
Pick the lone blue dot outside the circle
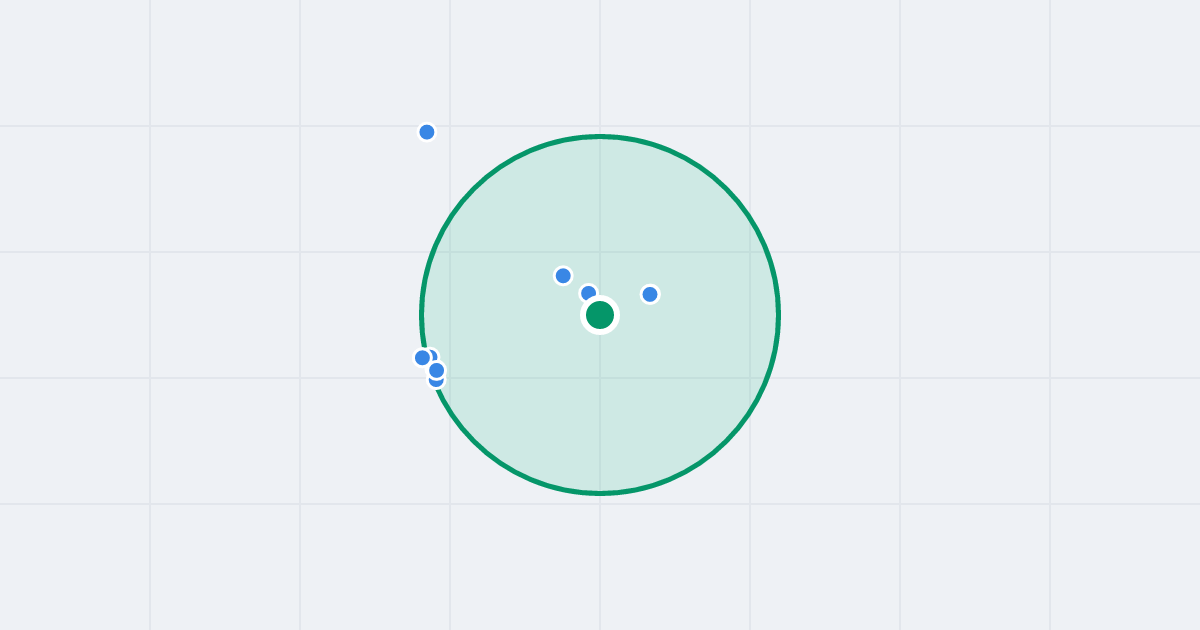click(x=427, y=132)
